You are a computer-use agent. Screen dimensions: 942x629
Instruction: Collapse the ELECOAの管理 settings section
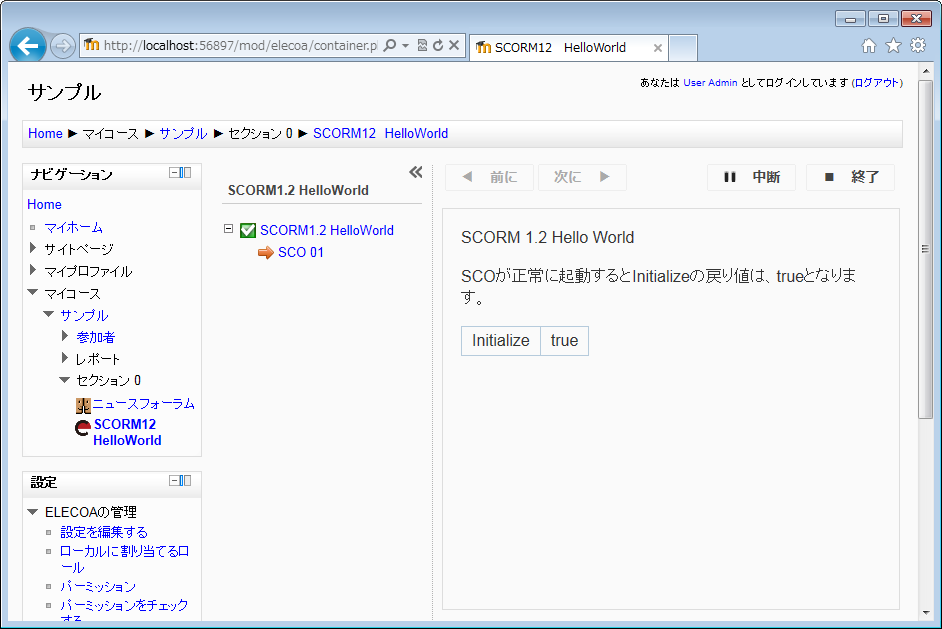pyautogui.click(x=33, y=511)
